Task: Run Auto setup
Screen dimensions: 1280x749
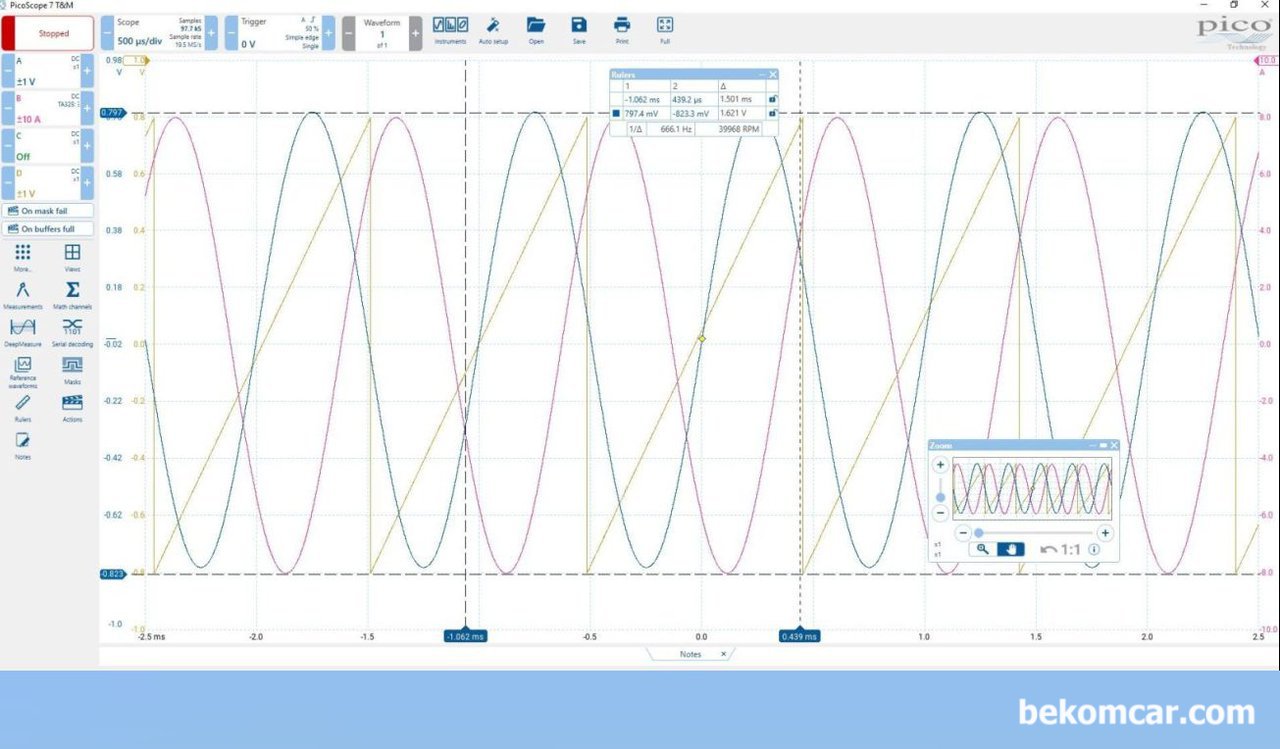Action: click(x=493, y=30)
